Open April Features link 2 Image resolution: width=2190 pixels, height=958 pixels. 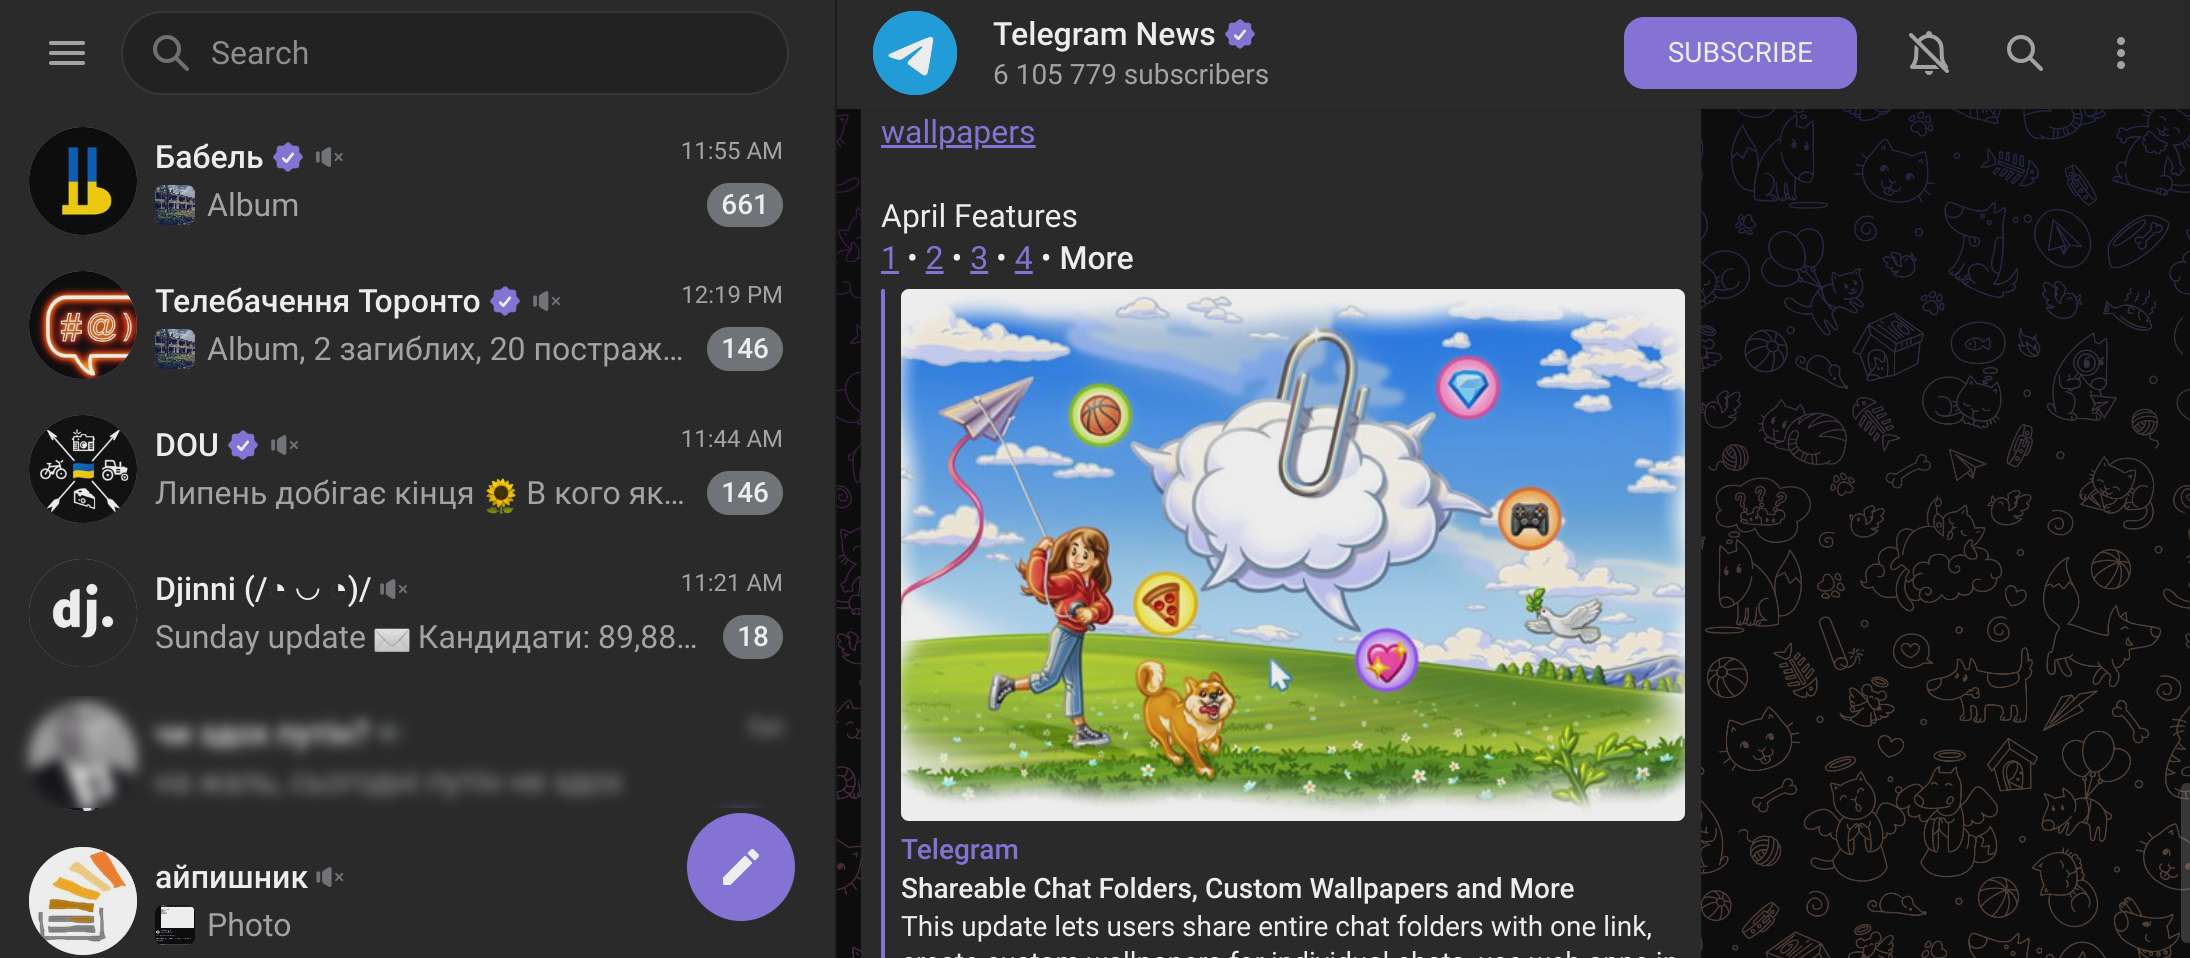[934, 258]
